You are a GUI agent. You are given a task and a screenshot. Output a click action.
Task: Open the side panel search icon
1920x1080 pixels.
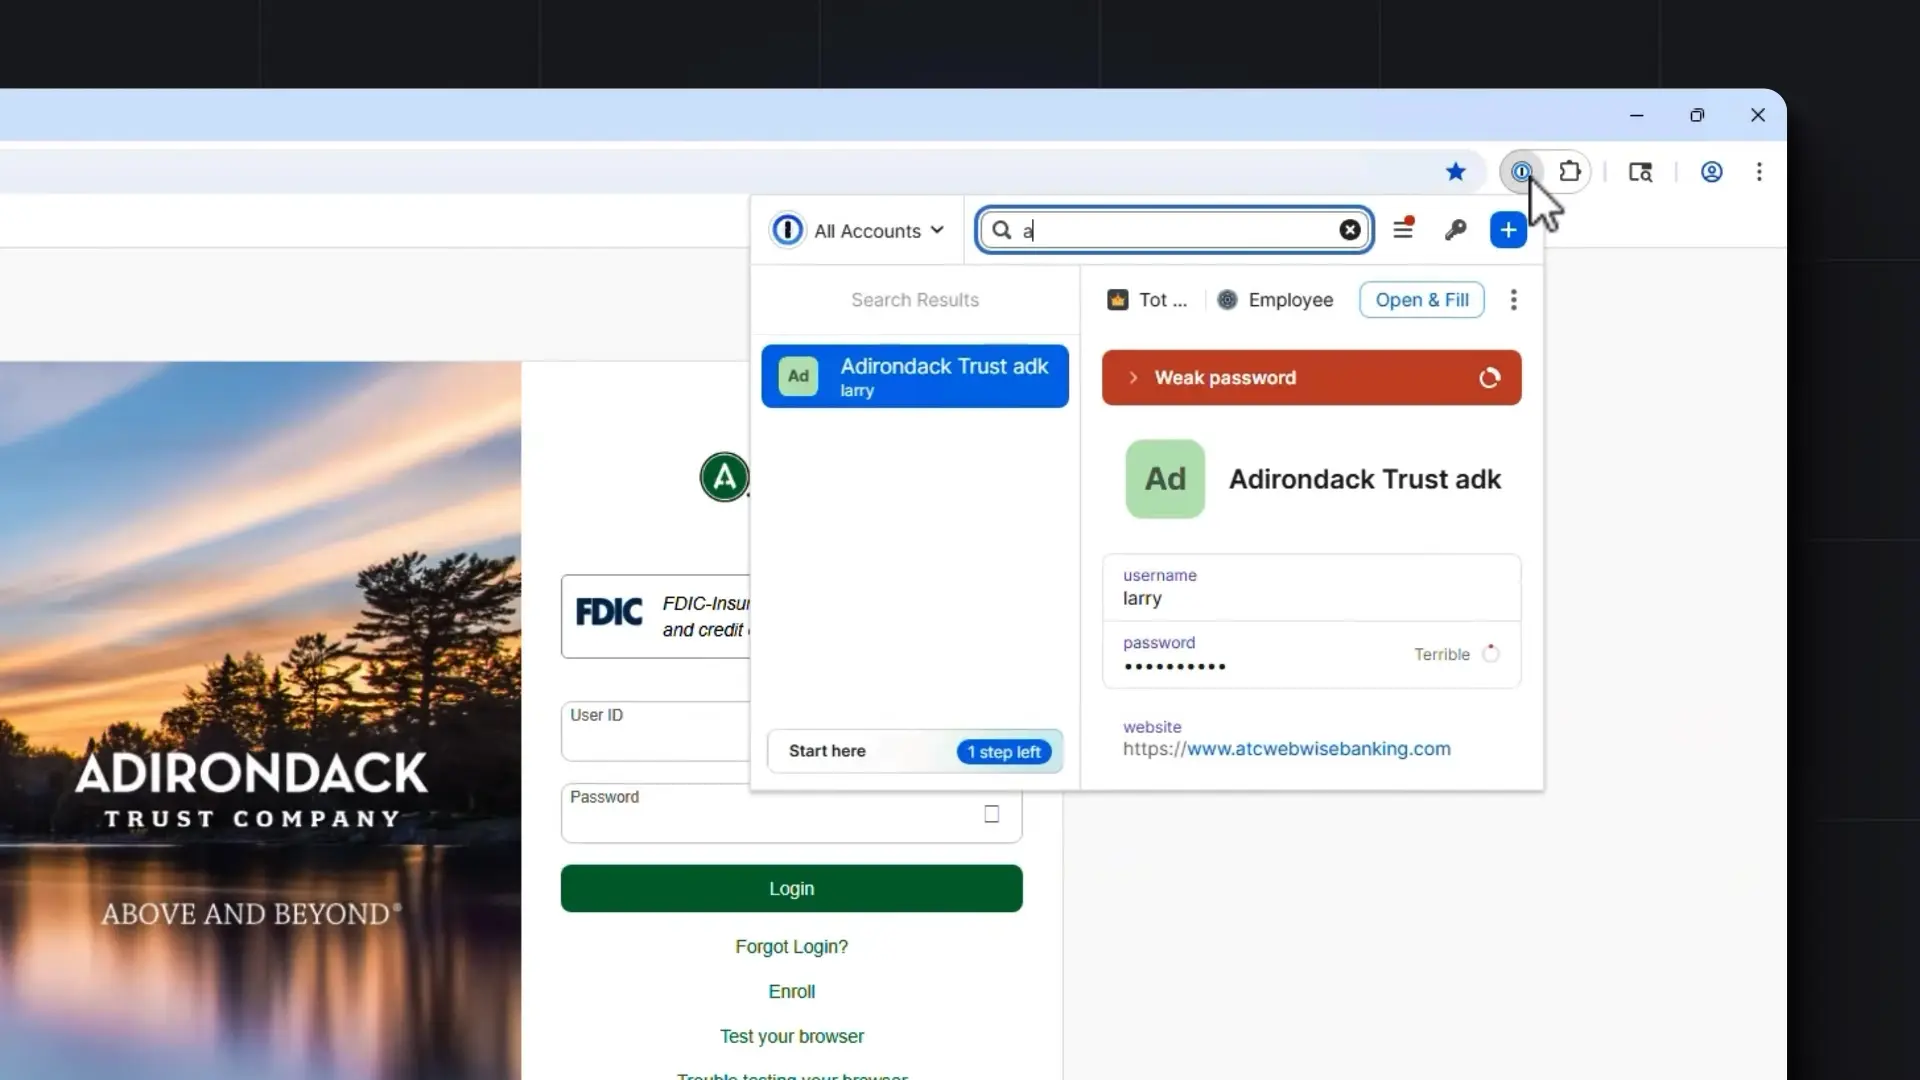coord(1640,172)
